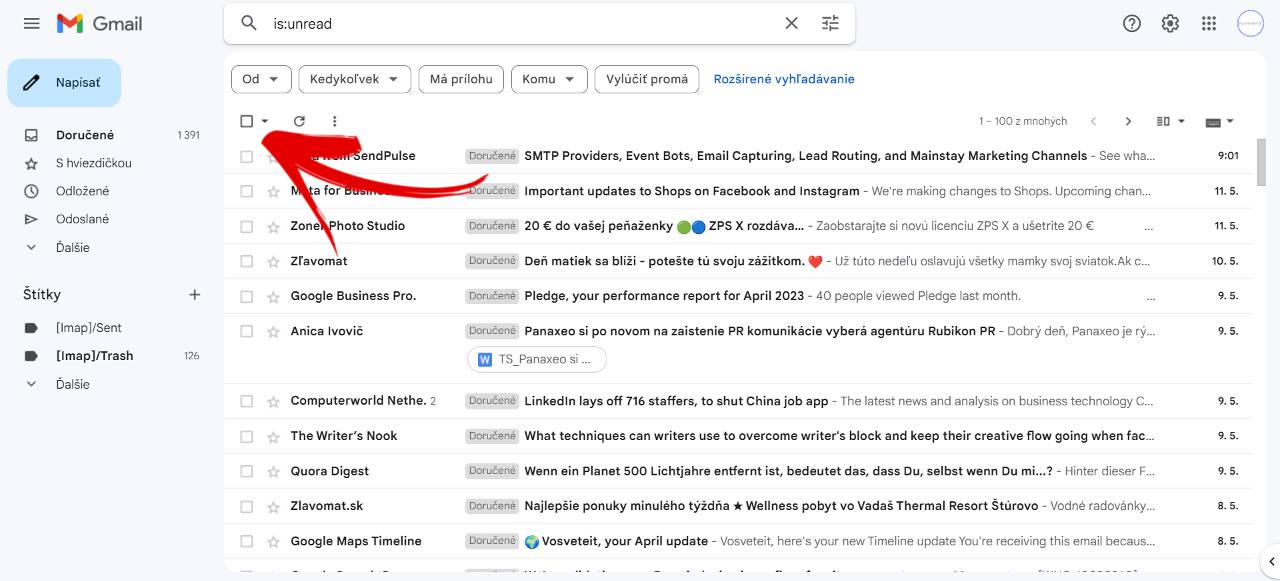1280x581 pixels.
Task: Select the Quora Digest email checkbox
Action: tap(246, 471)
